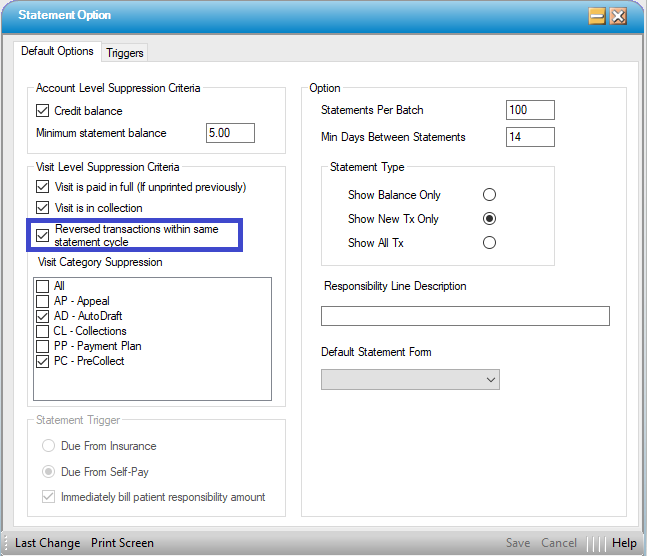
Task: Toggle Reversed transactions within same statement cycle
Action: [x=43, y=236]
